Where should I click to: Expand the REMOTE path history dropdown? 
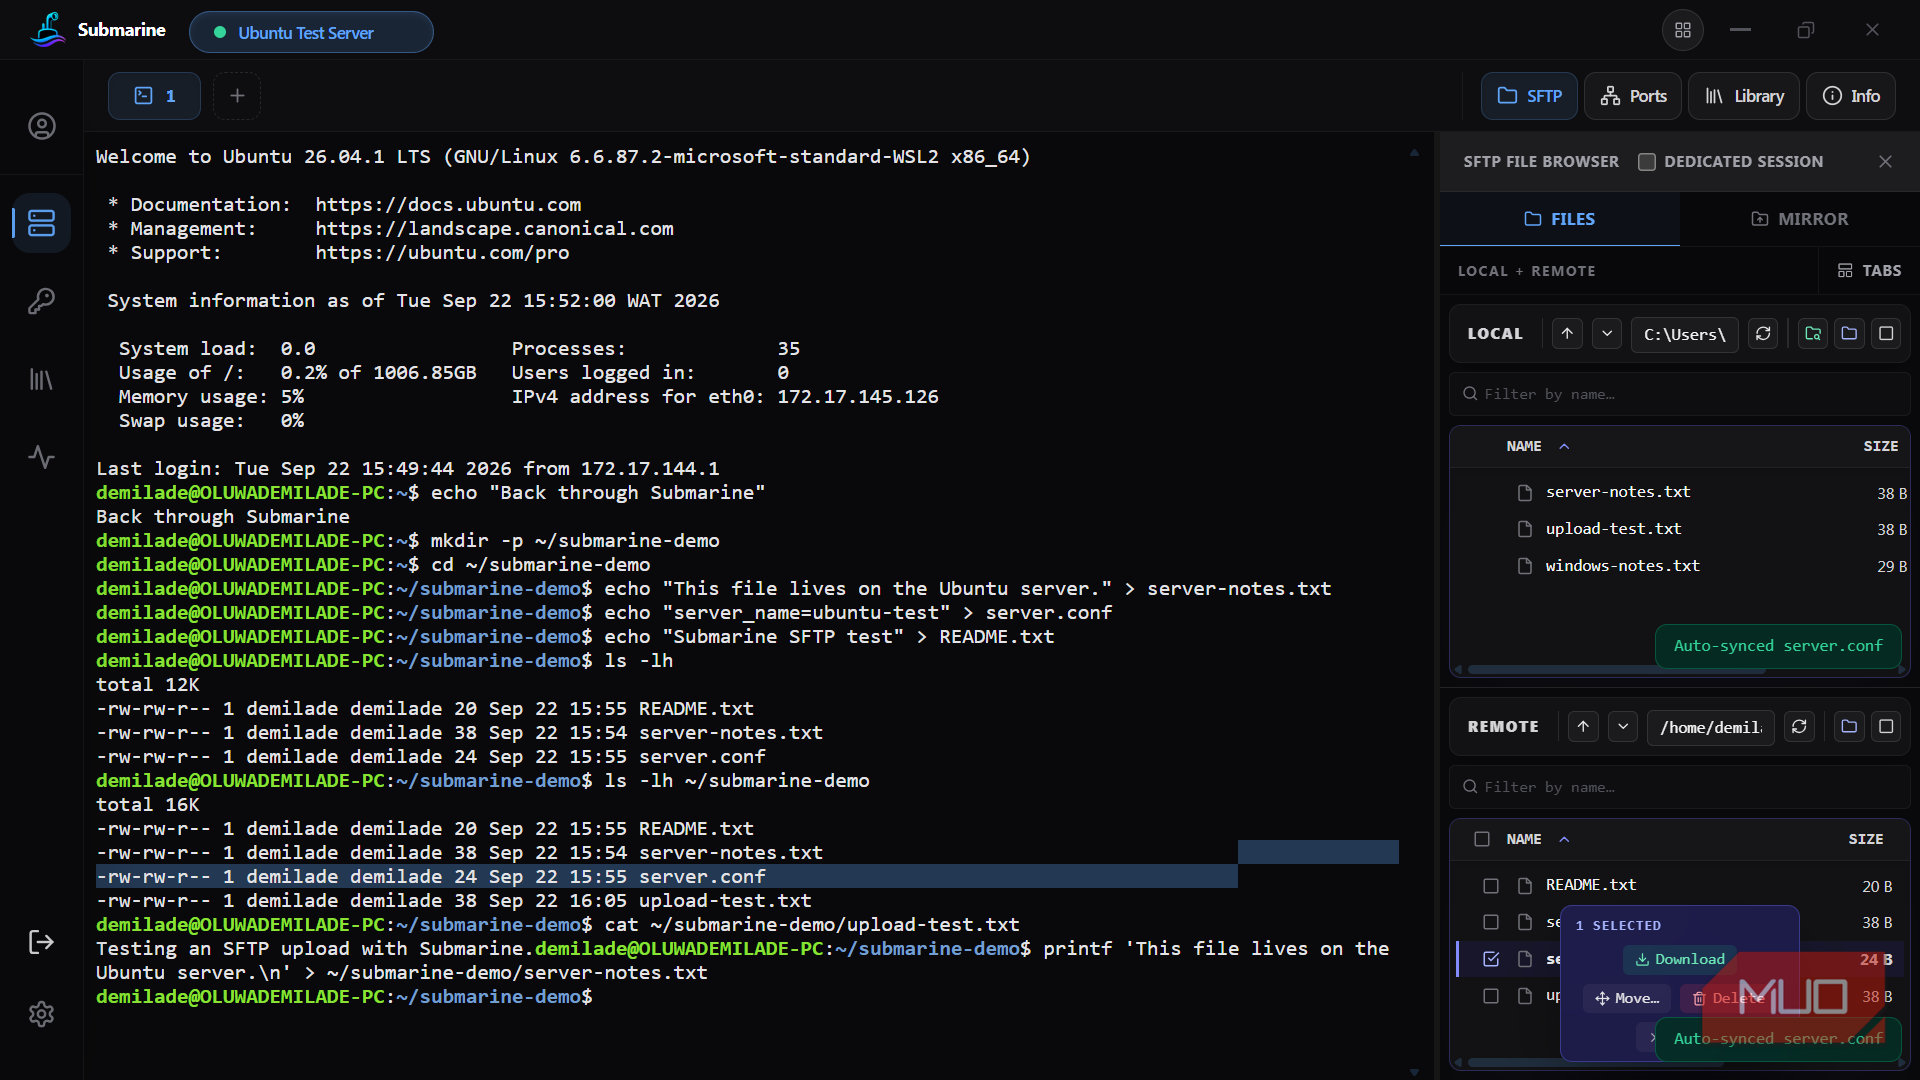tap(1623, 727)
